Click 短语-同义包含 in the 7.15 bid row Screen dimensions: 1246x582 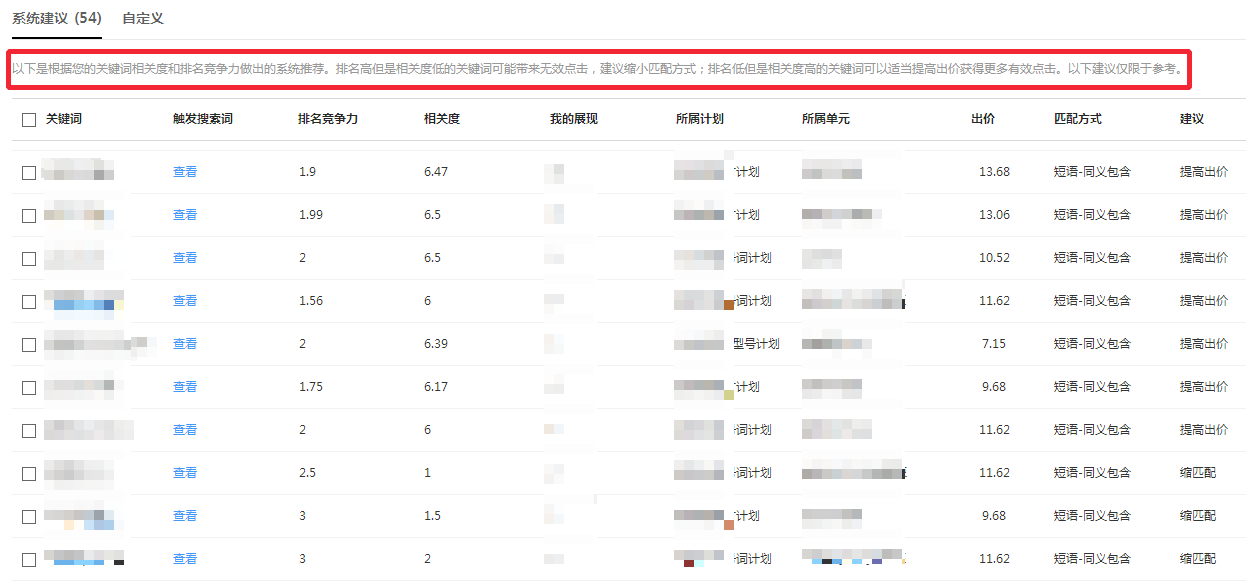tap(1092, 344)
